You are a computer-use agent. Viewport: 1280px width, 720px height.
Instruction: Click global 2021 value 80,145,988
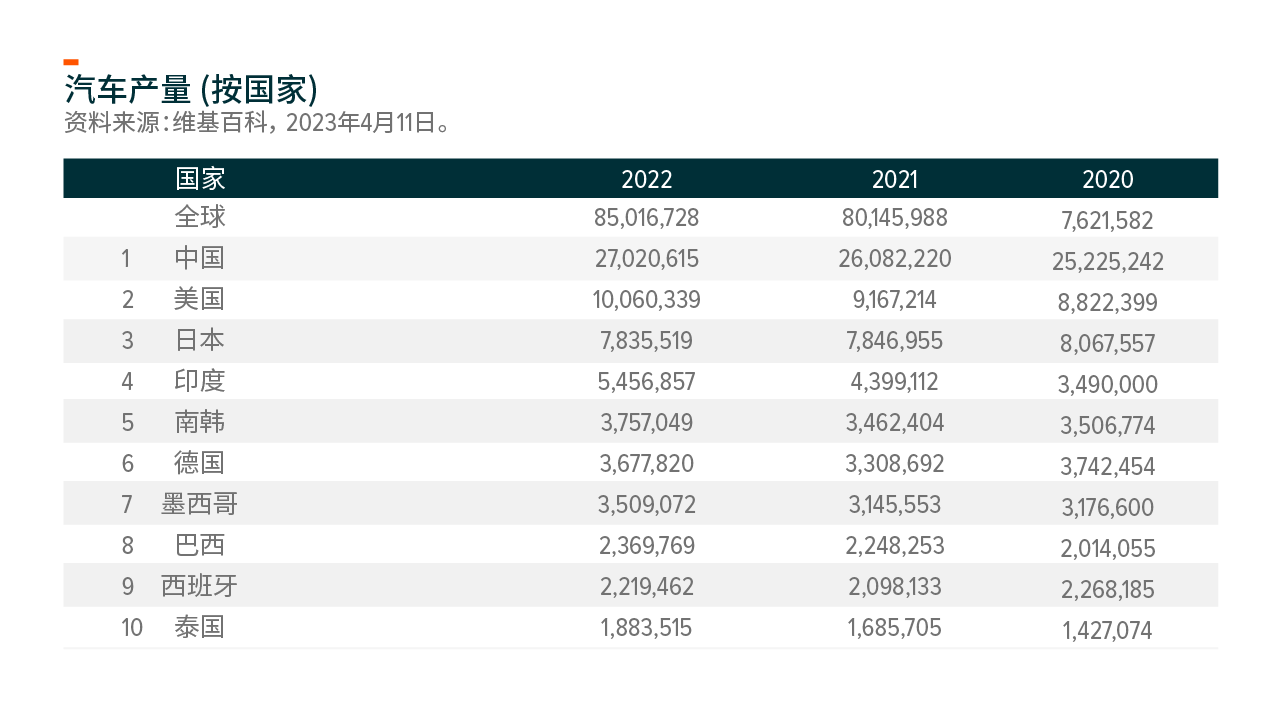[x=895, y=218]
